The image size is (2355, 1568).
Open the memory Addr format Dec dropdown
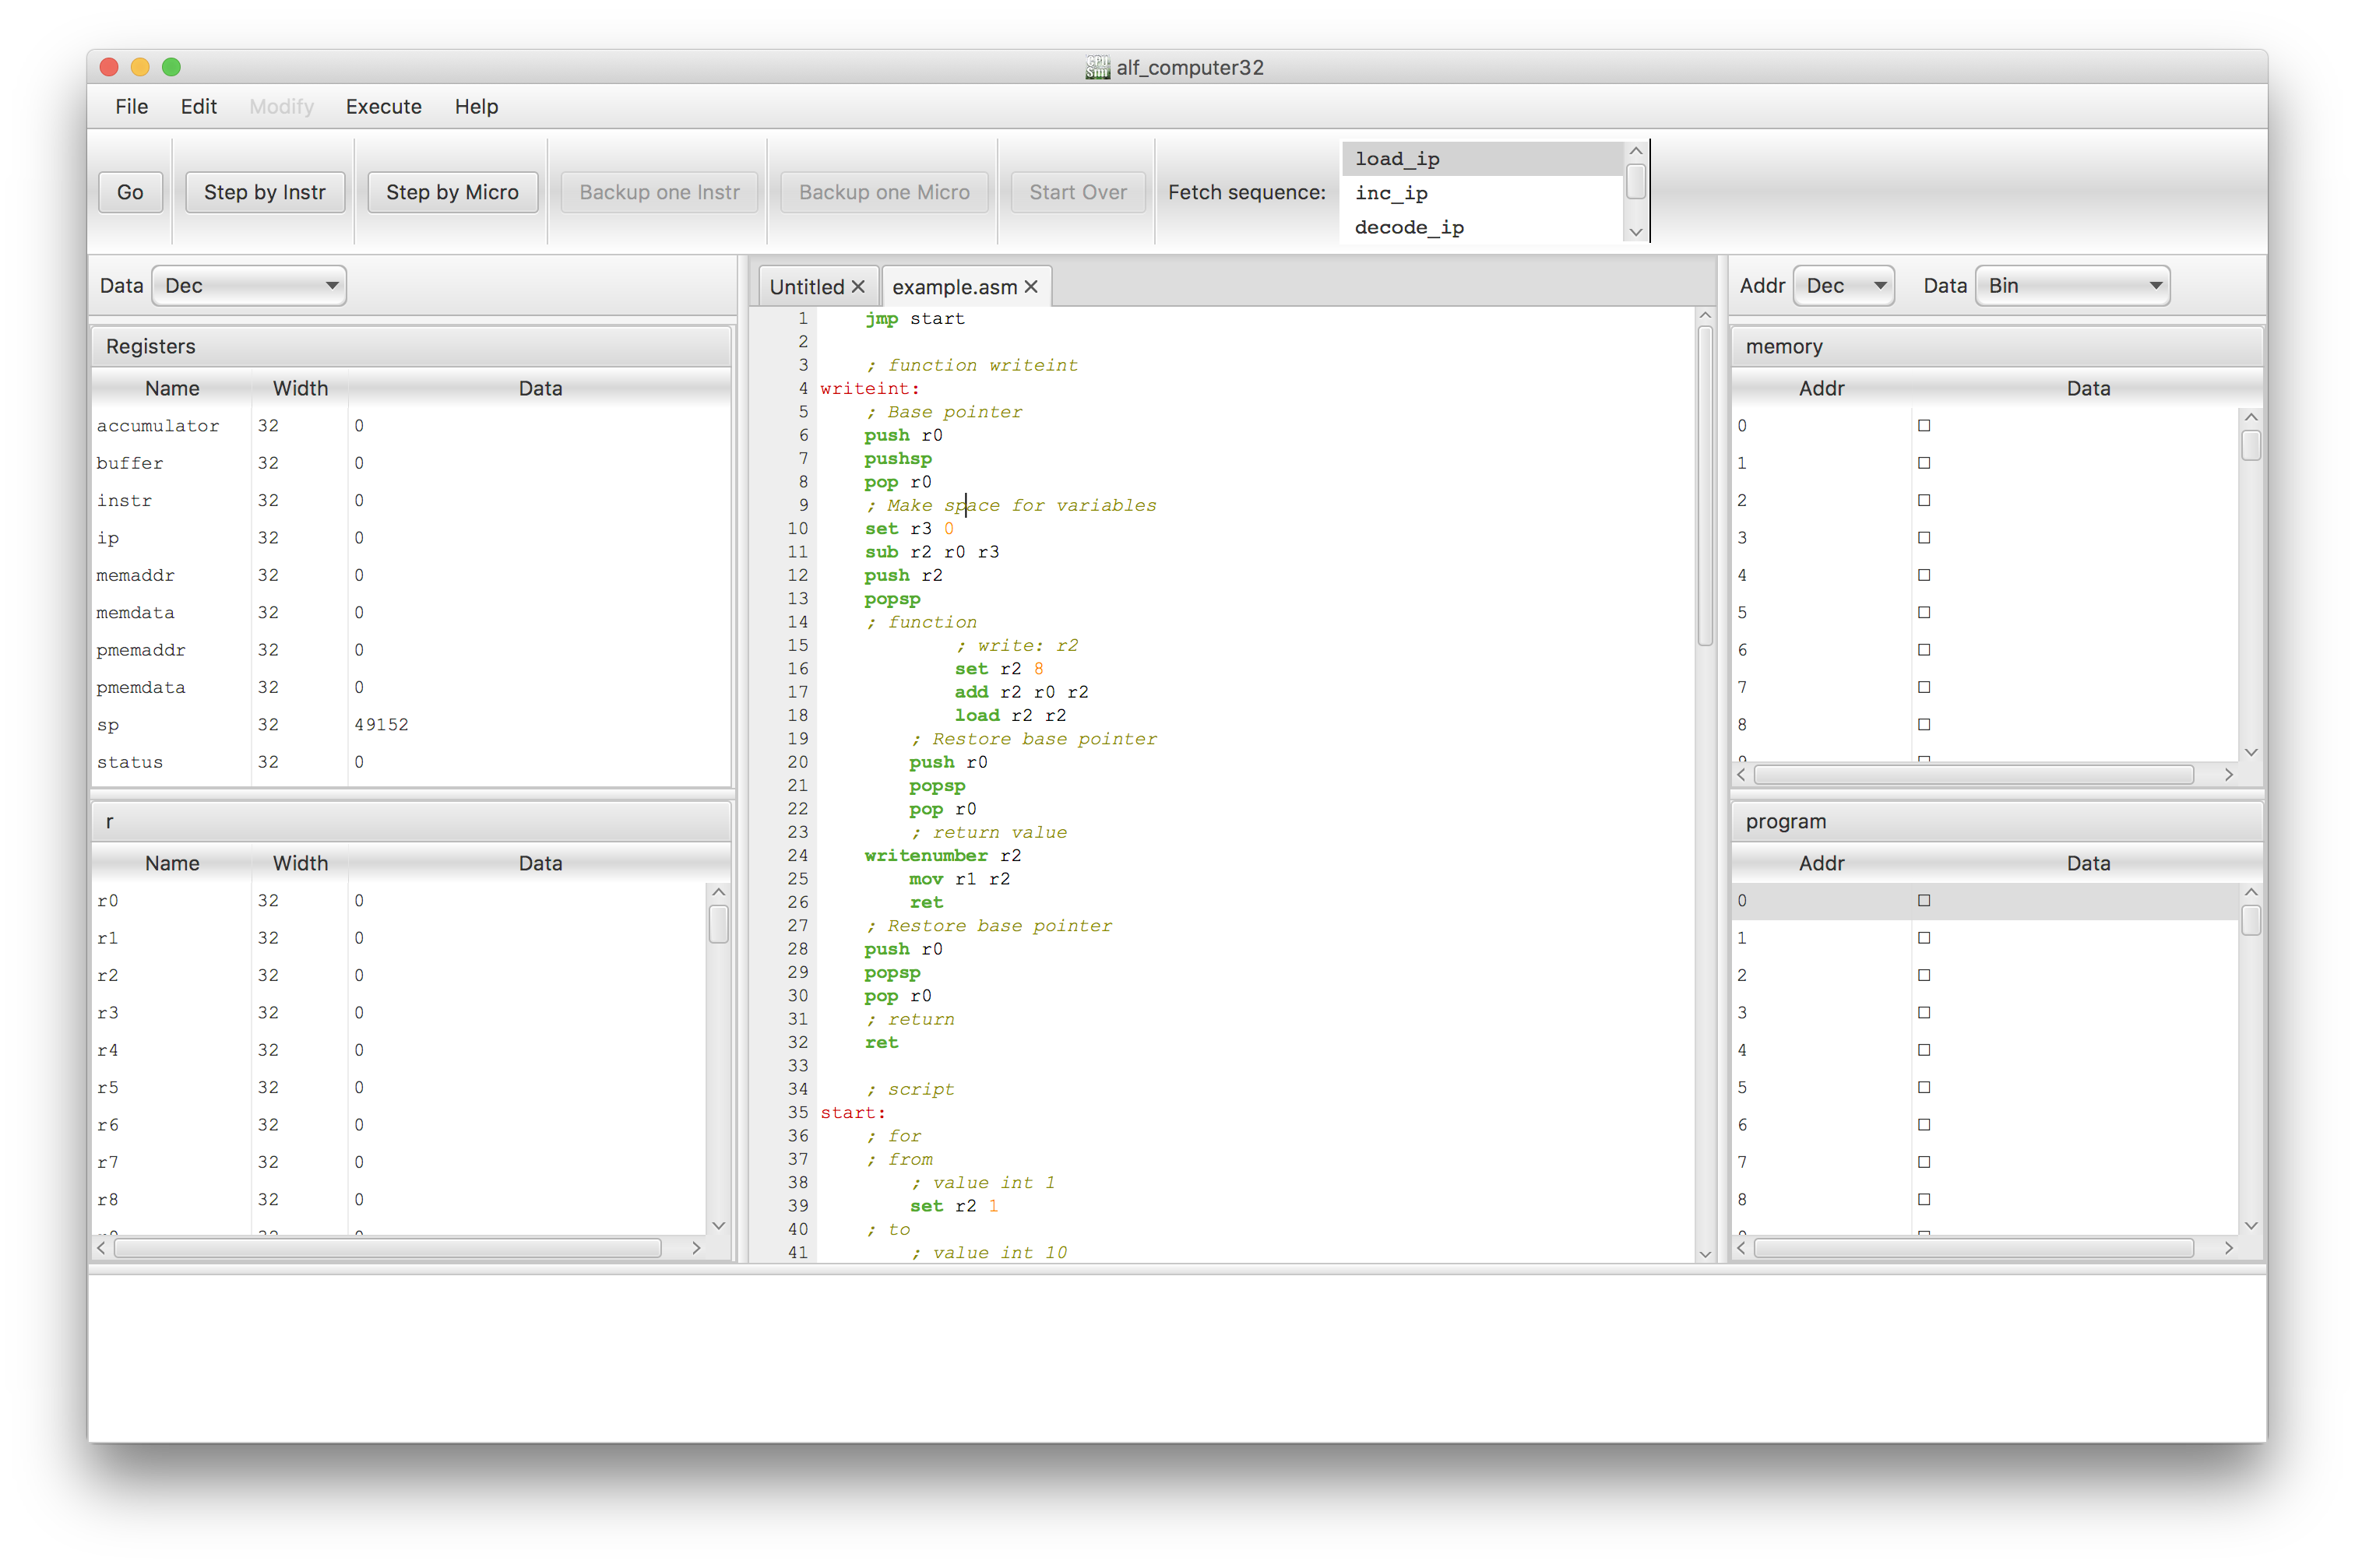click(1843, 286)
